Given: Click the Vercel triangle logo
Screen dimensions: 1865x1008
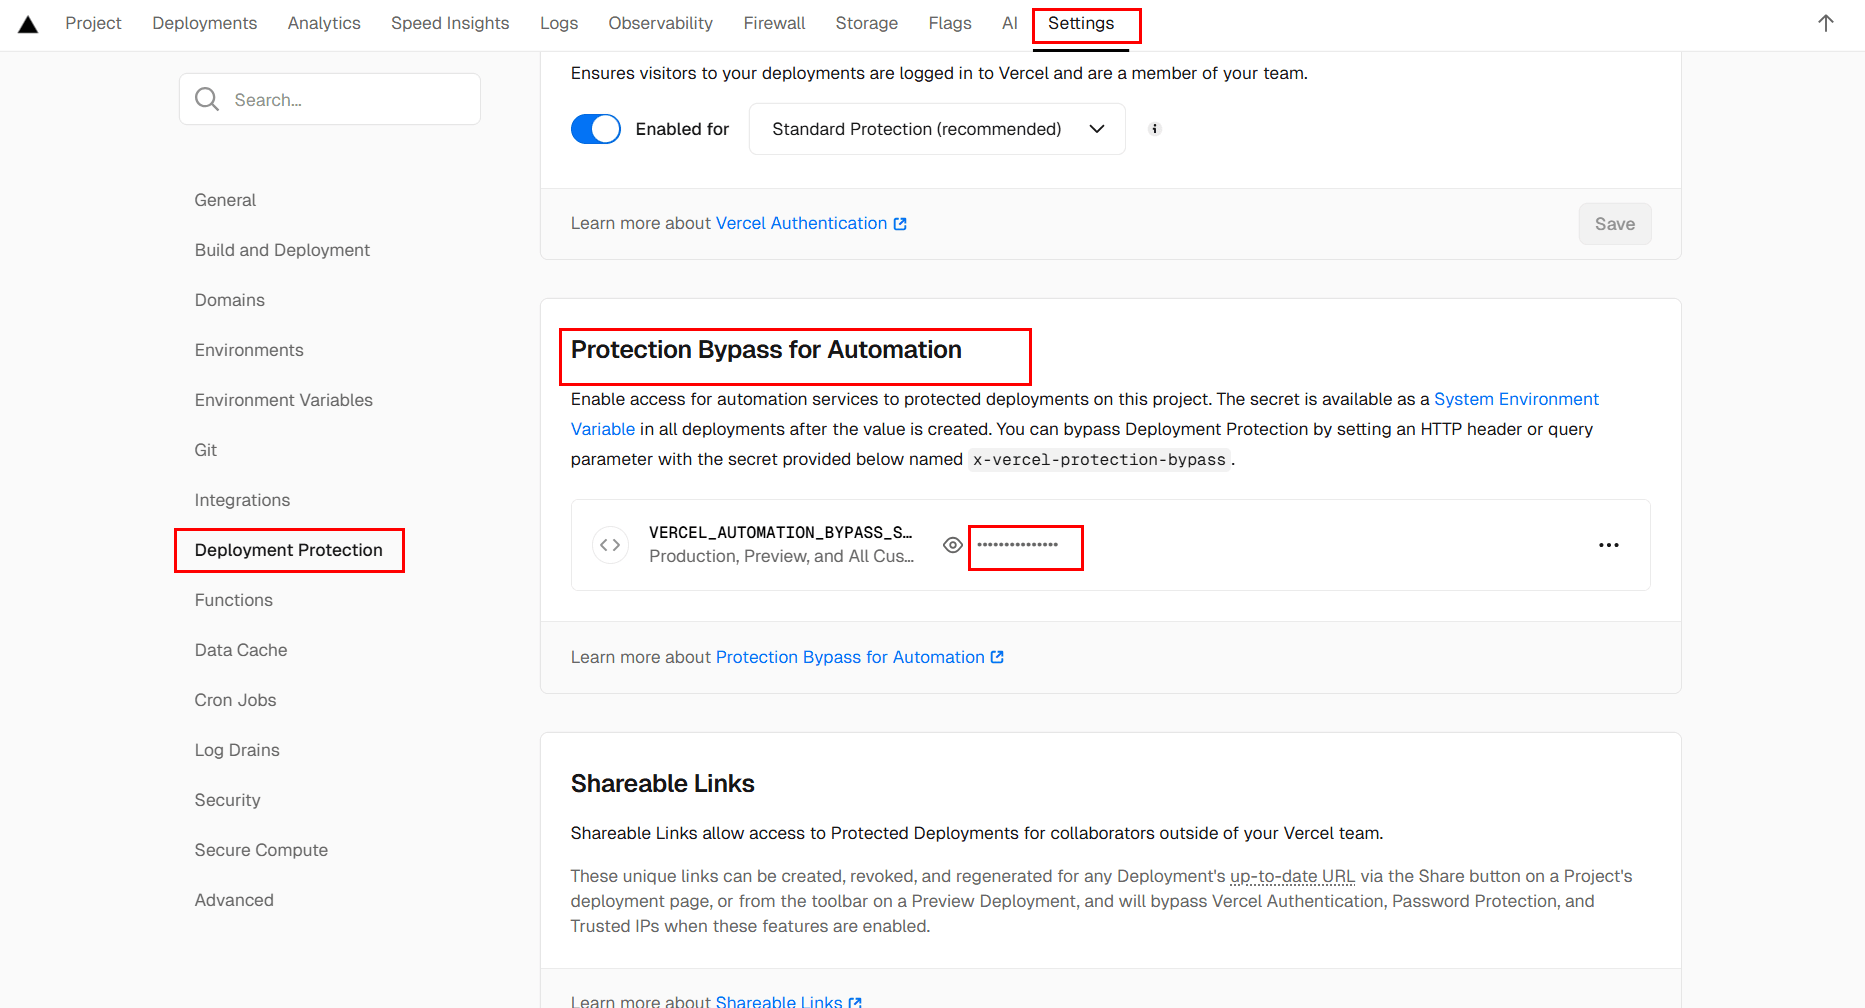Looking at the screenshot, I should pyautogui.click(x=28, y=24).
